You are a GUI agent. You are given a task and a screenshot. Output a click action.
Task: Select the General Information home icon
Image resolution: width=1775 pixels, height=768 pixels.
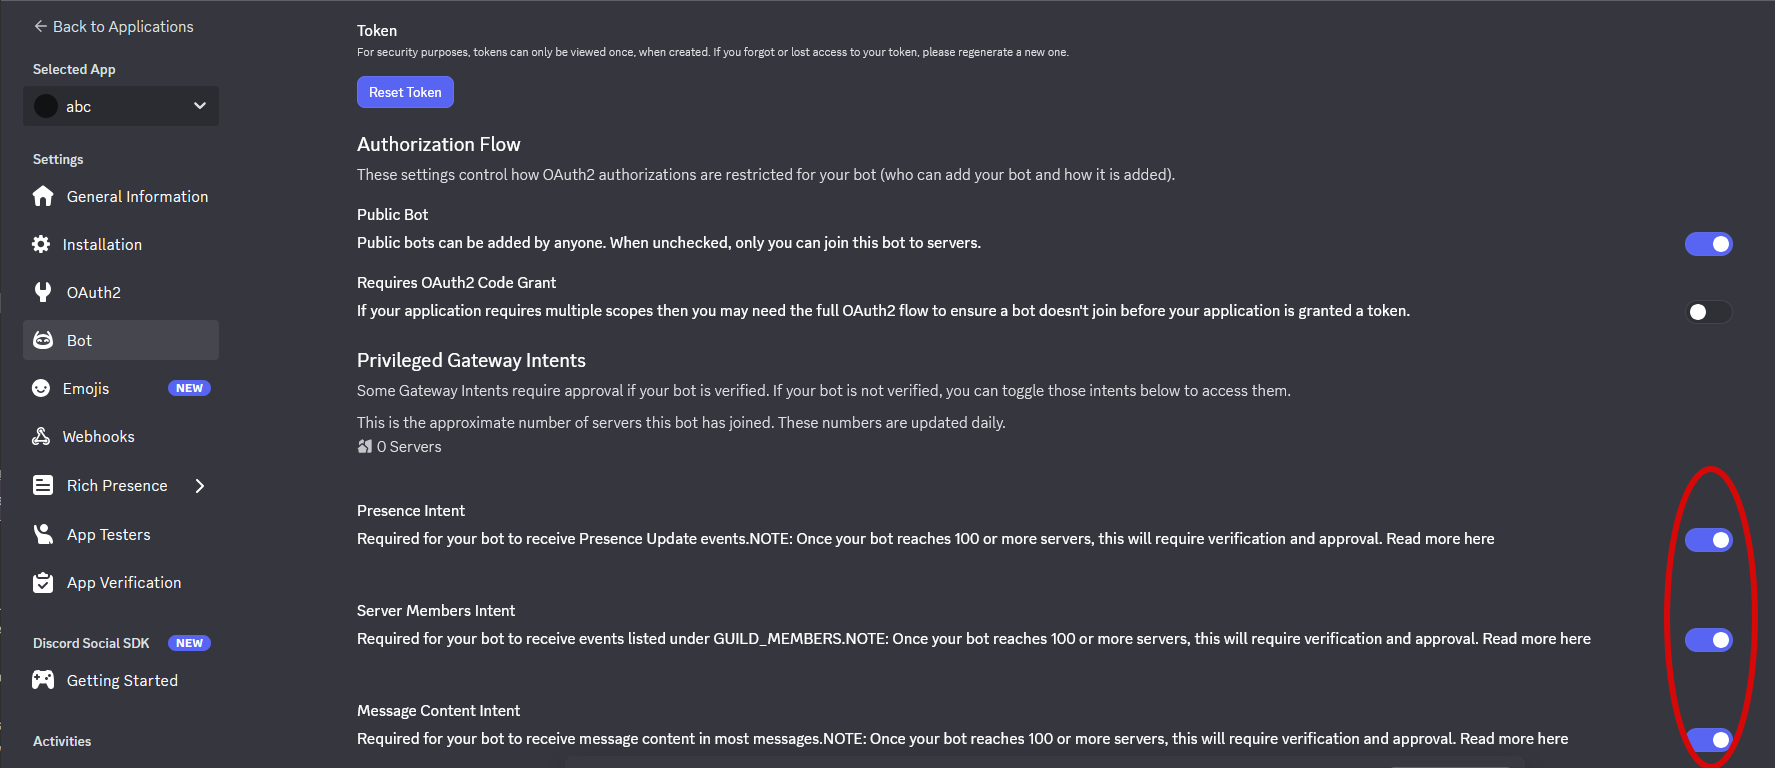click(x=43, y=196)
